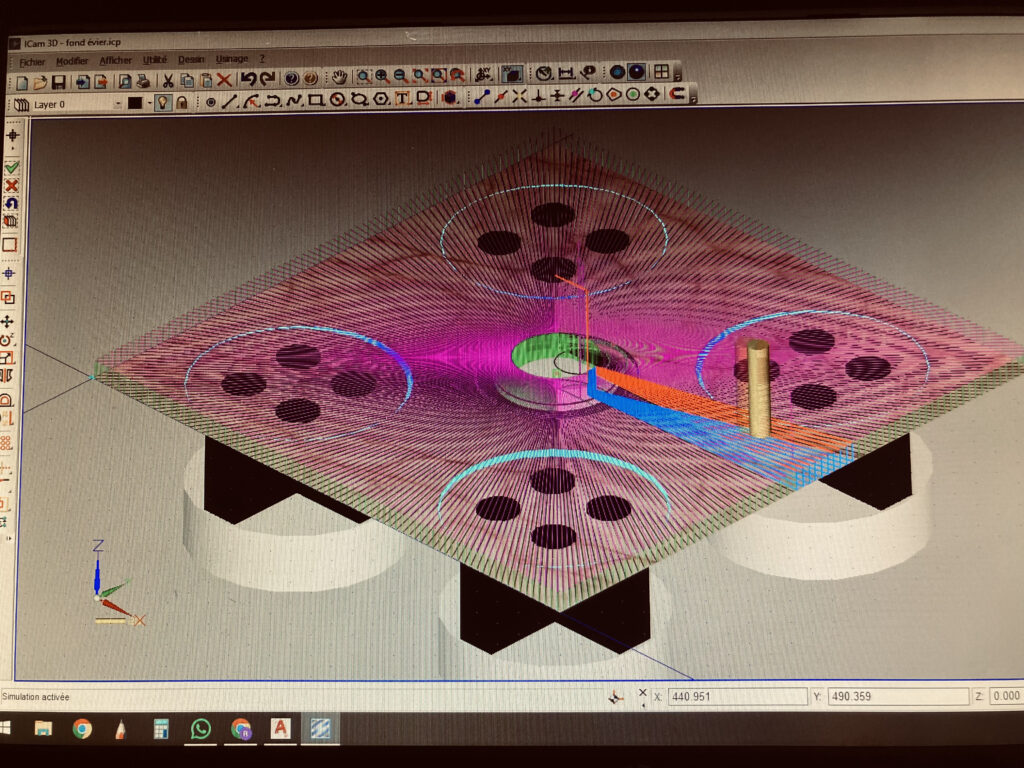Select the Rectangle drawing tool
1024x768 pixels.
click(316, 100)
